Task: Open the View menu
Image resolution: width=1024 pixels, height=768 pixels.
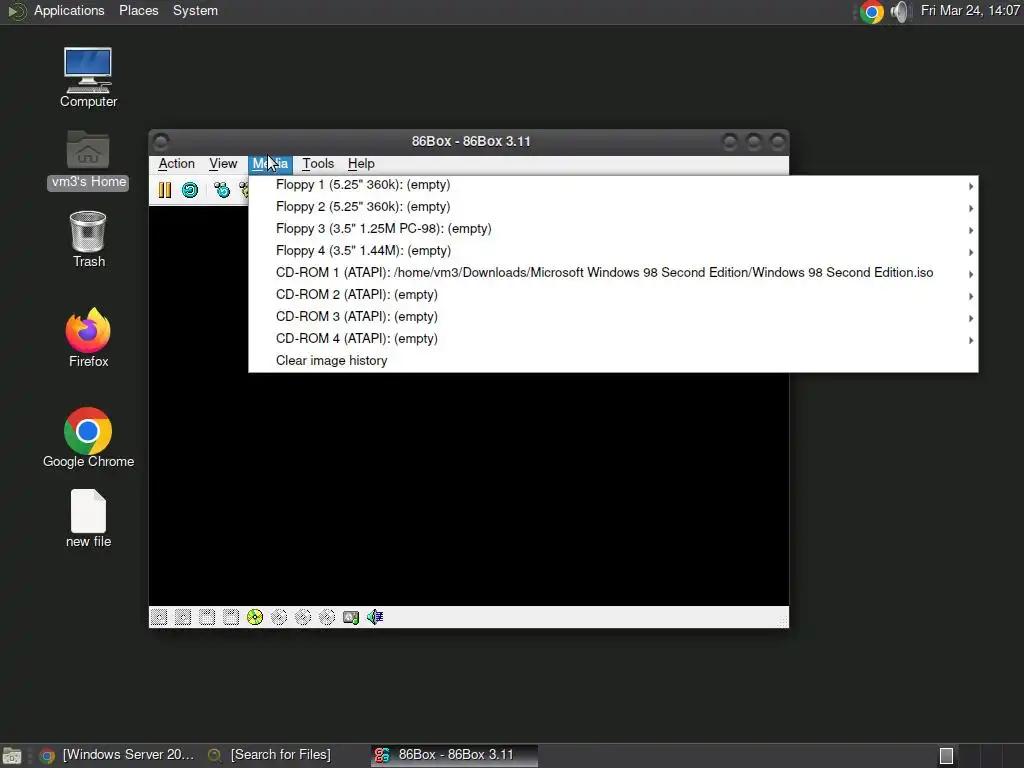Action: [223, 164]
